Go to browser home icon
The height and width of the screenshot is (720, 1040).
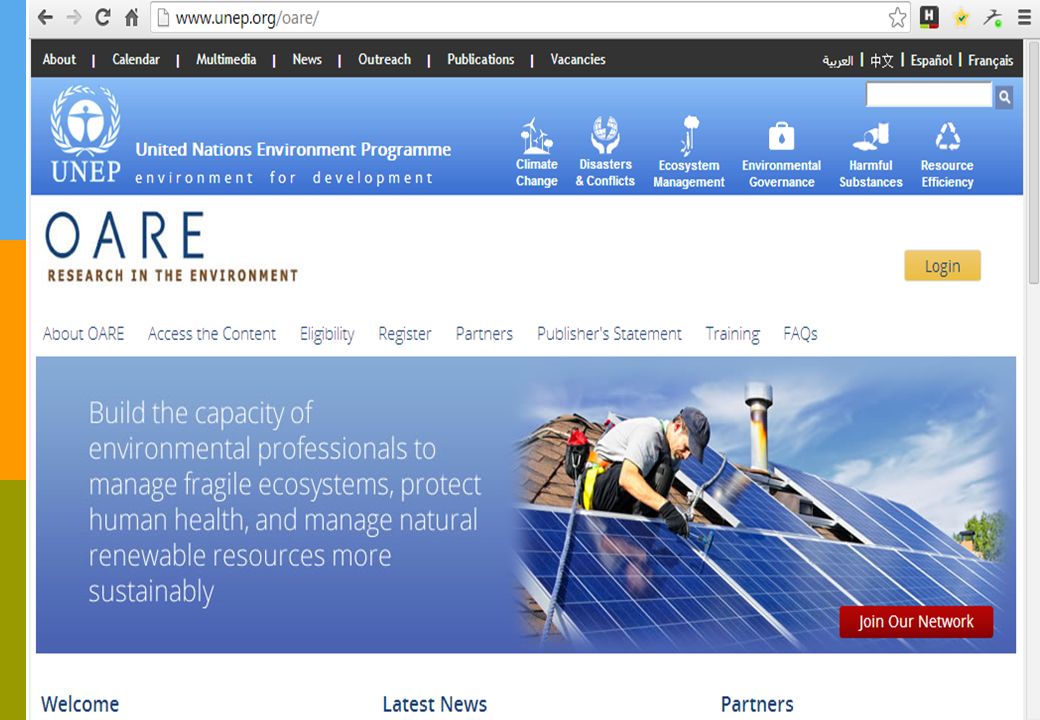(x=132, y=17)
